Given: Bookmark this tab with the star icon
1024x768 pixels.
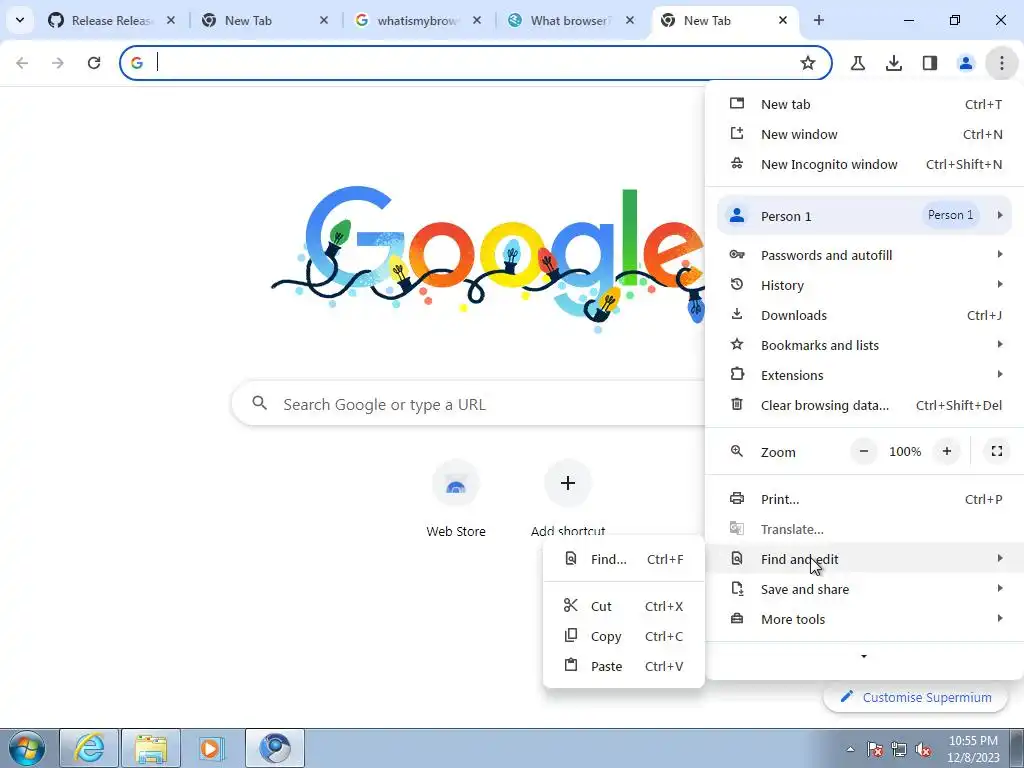Looking at the screenshot, I should click(808, 63).
